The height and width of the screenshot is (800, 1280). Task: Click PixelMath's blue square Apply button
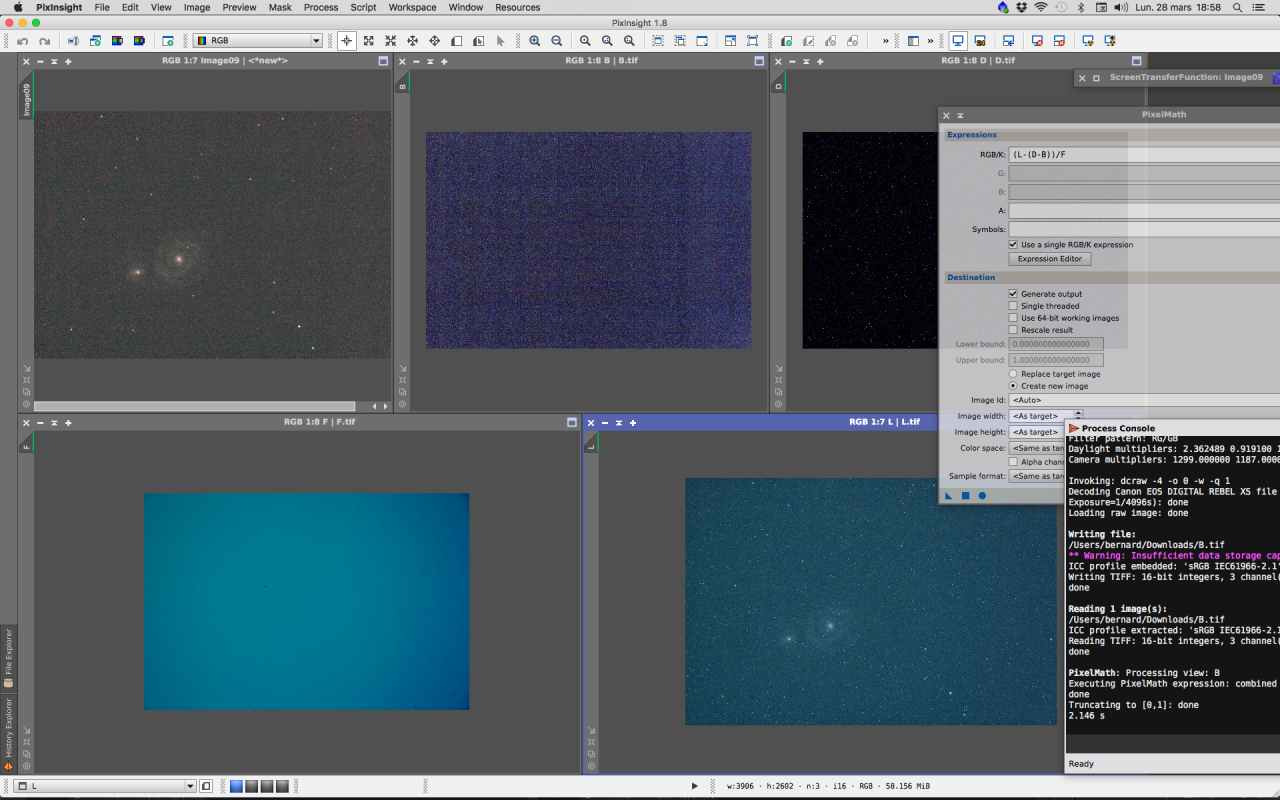coord(966,495)
